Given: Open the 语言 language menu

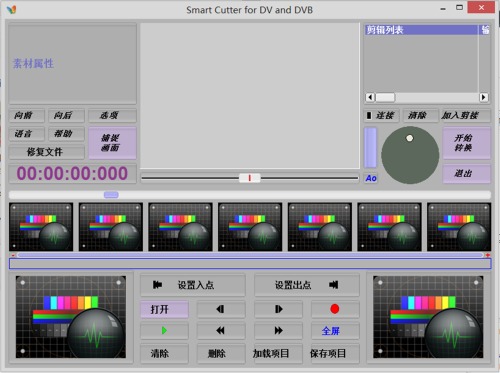Looking at the screenshot, I should pos(27,134).
